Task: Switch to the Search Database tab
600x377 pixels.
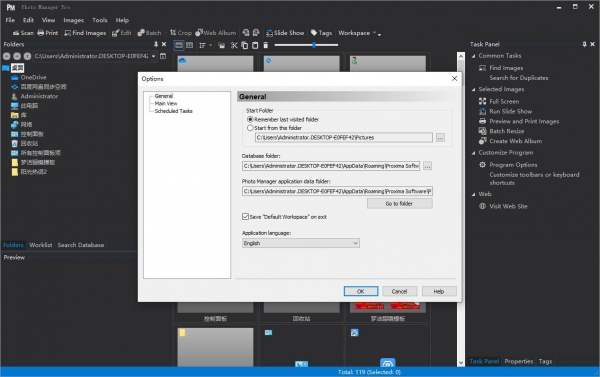Action: [x=81, y=245]
